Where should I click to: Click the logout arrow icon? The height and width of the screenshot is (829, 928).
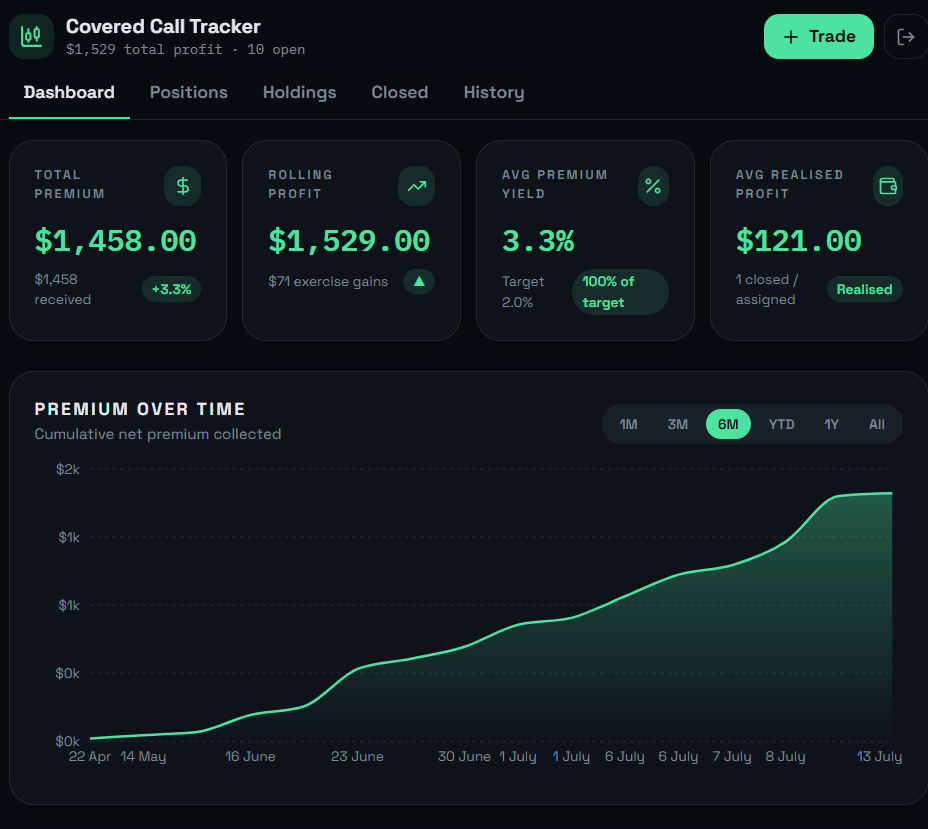click(x=906, y=37)
